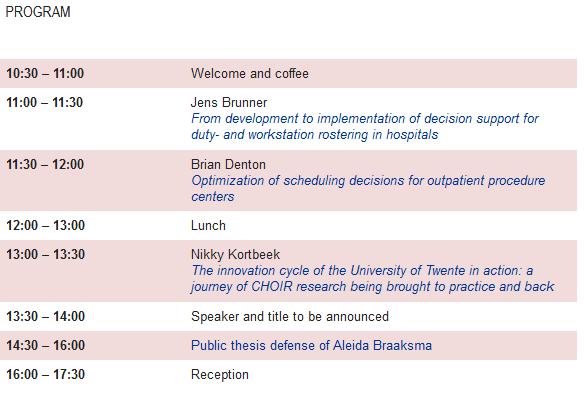
Task: Select the 14:30 – 16:00 time cell
Action: click(x=45, y=345)
